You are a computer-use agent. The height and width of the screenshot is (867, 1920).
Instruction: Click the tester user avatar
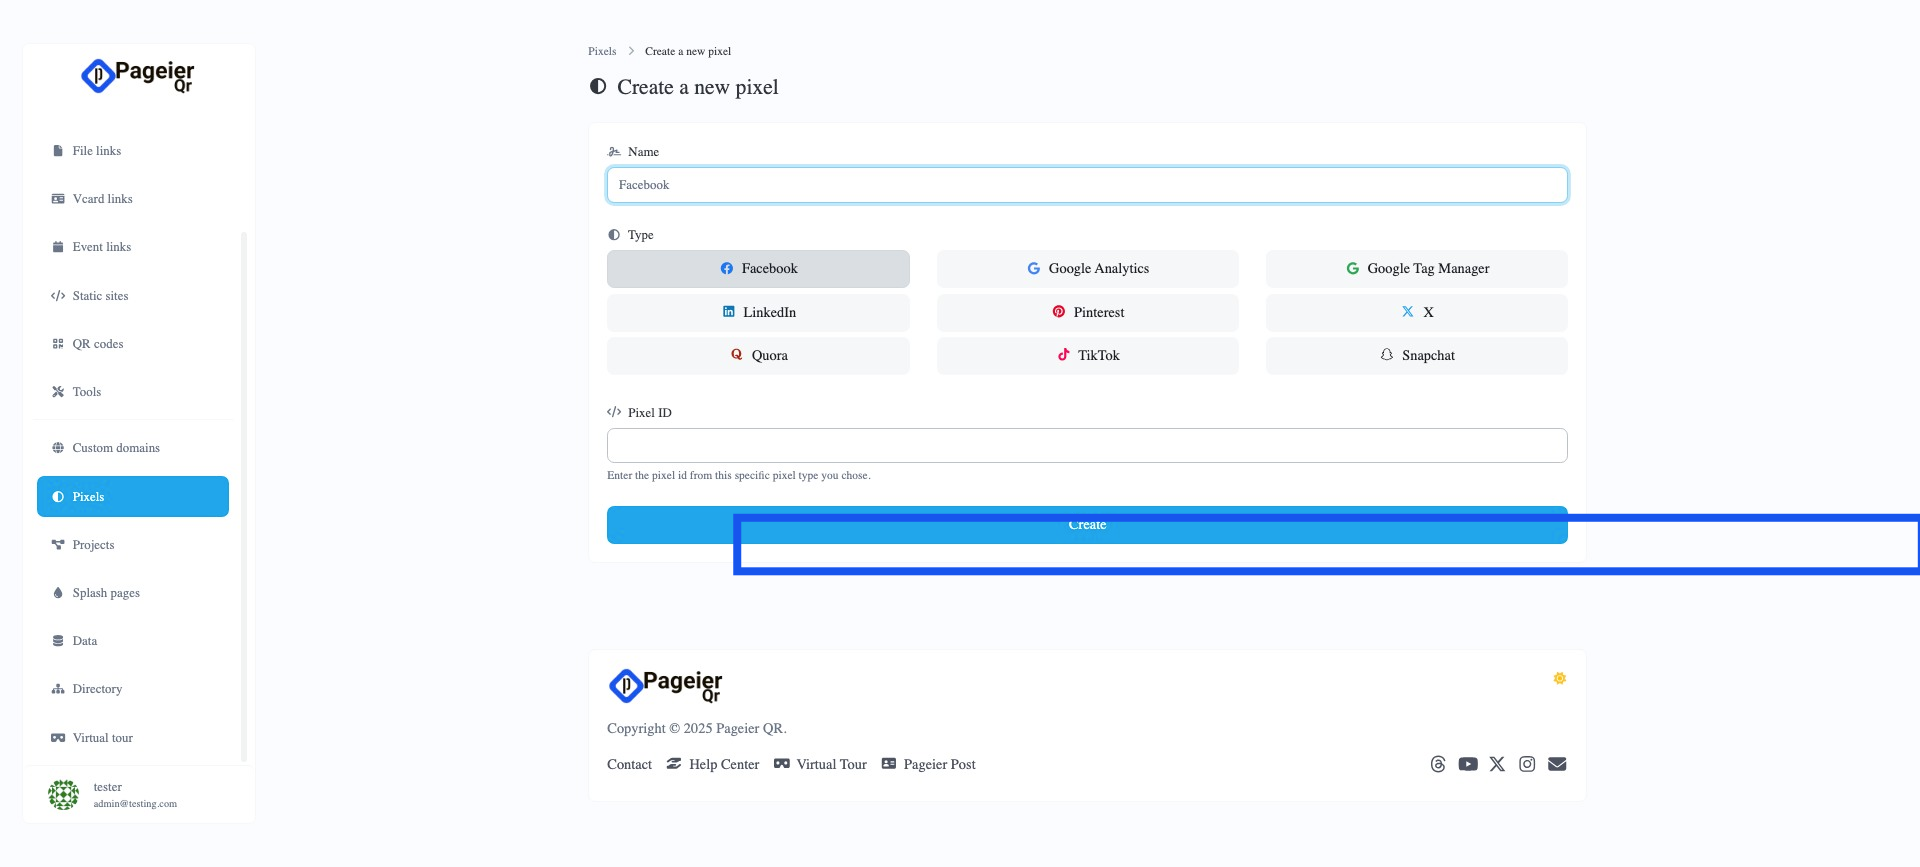(x=63, y=795)
